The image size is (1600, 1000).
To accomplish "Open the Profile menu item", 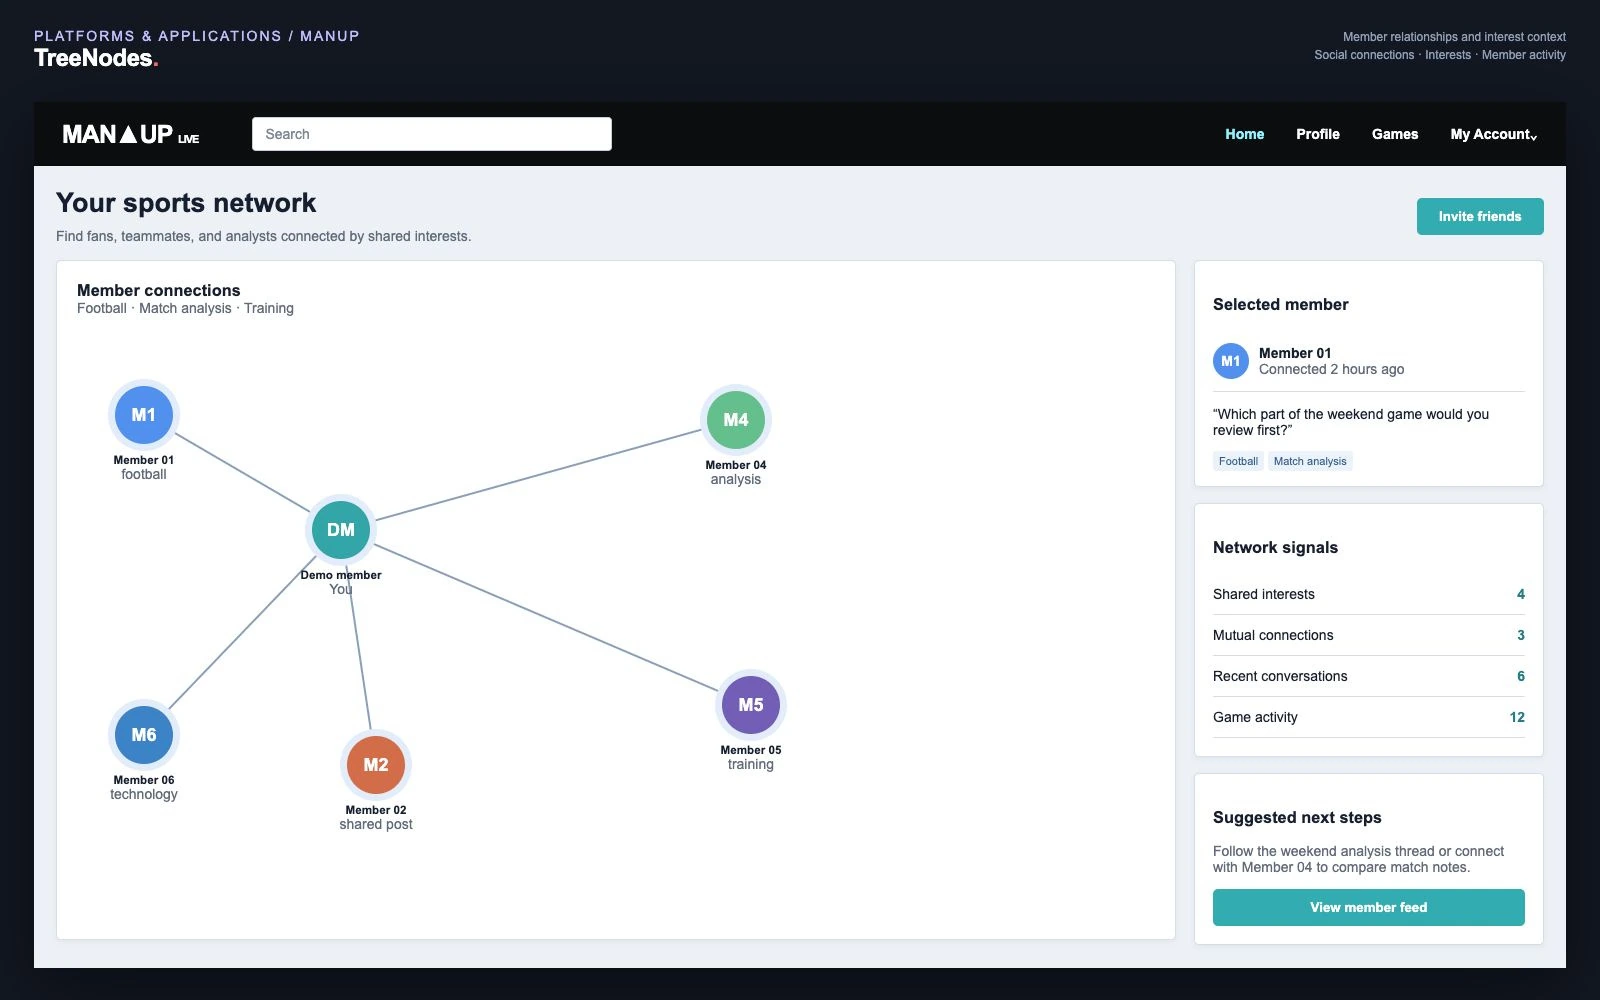I will 1318,134.
